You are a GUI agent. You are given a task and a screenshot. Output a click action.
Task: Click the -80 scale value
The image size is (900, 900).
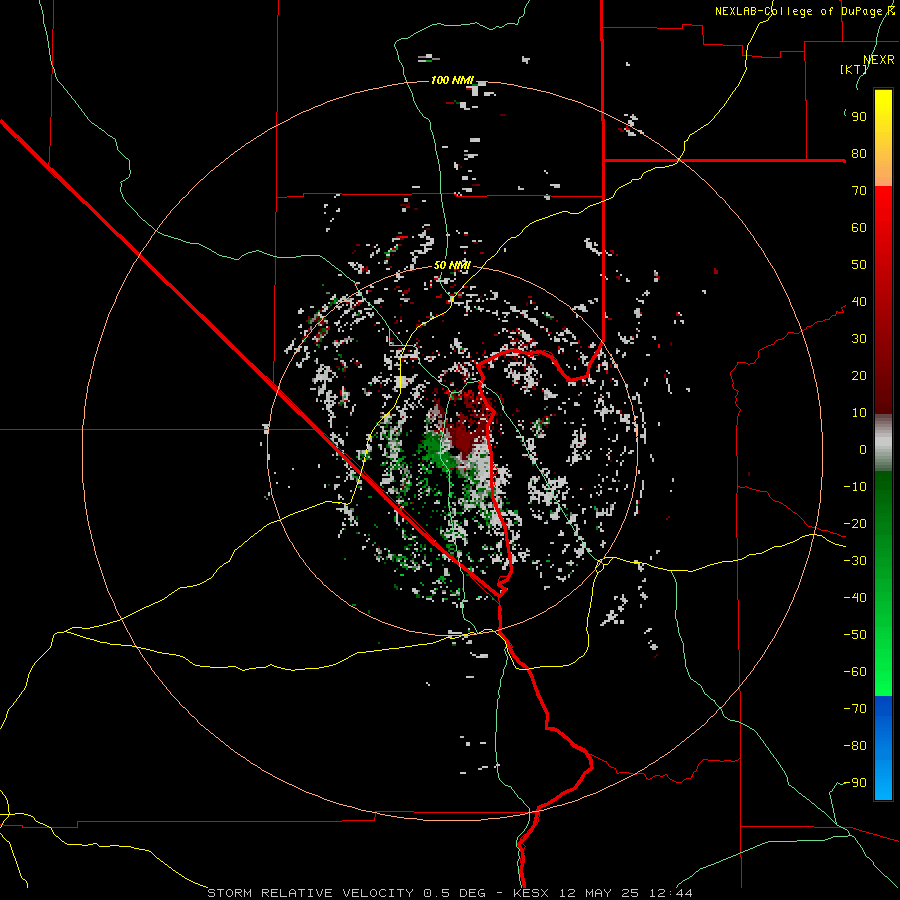point(855,746)
